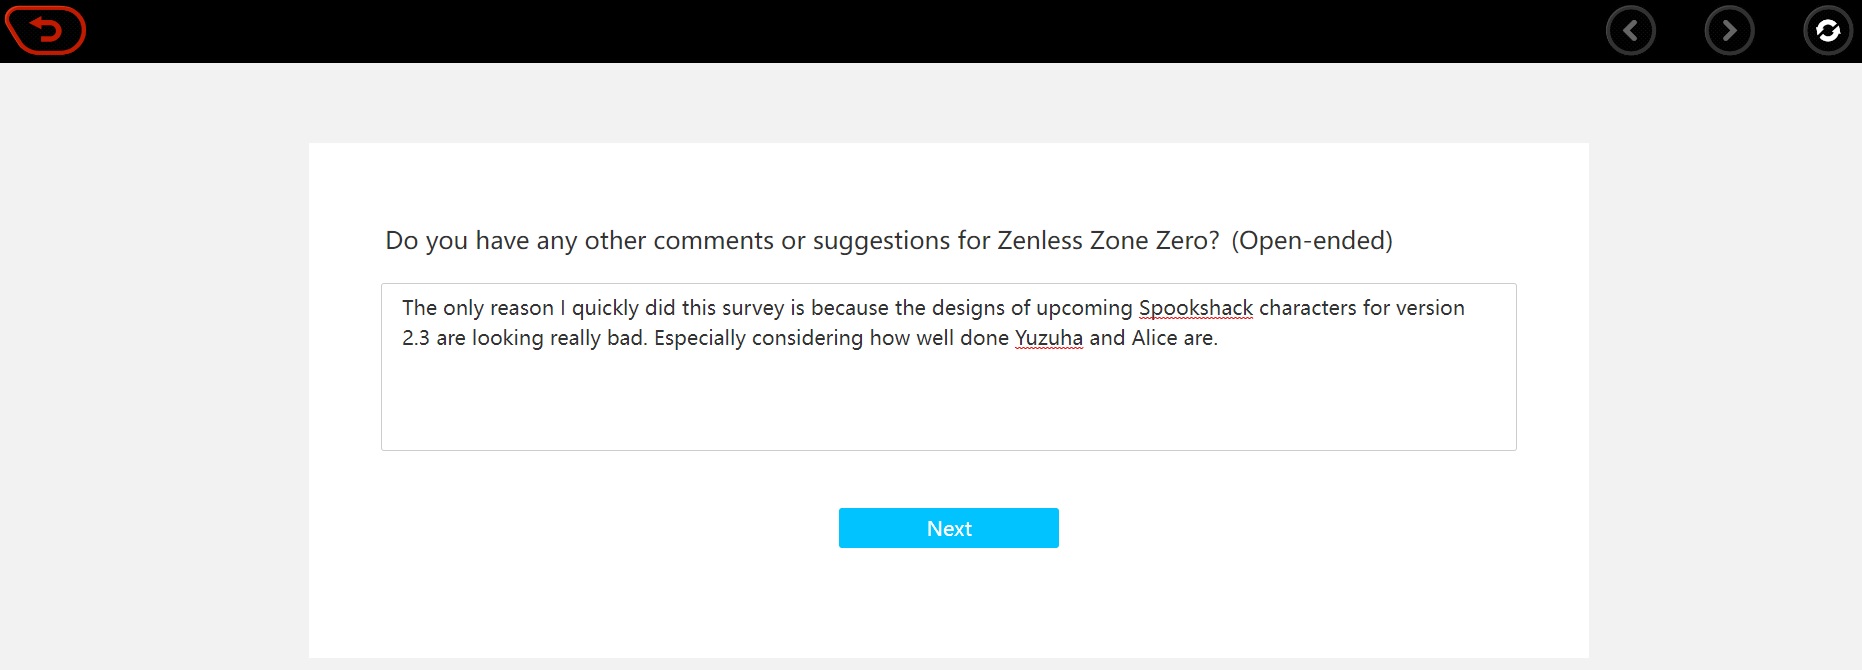
Task: Click empty space below the comment text
Action: (x=948, y=410)
